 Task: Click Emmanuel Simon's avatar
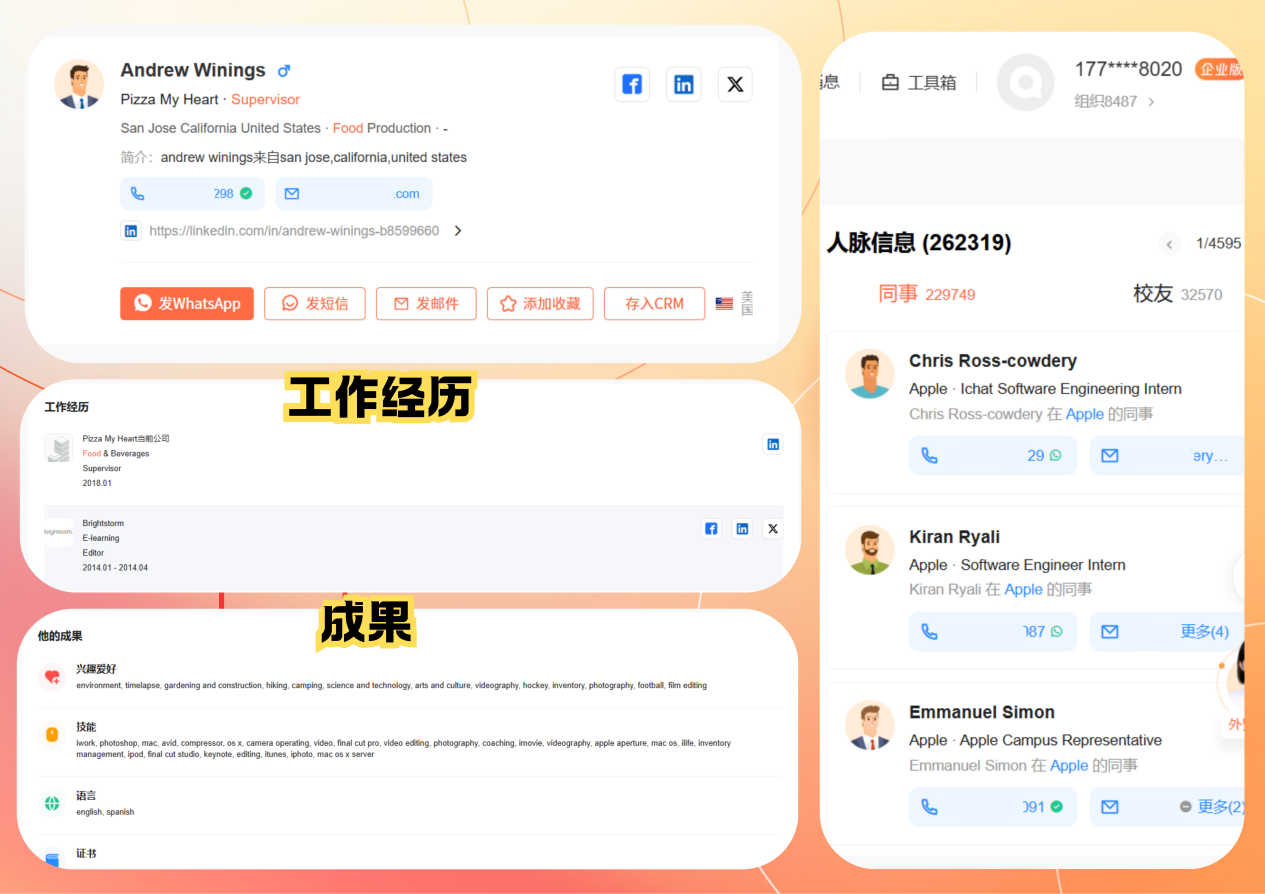[870, 726]
